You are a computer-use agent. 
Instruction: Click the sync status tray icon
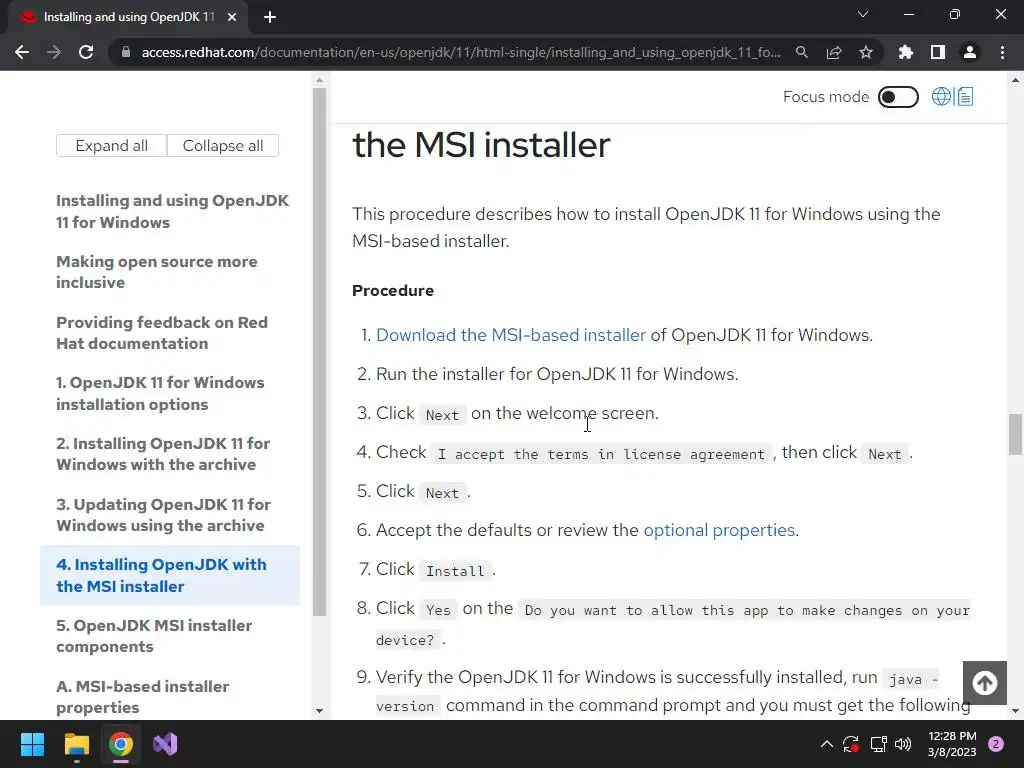pos(851,744)
